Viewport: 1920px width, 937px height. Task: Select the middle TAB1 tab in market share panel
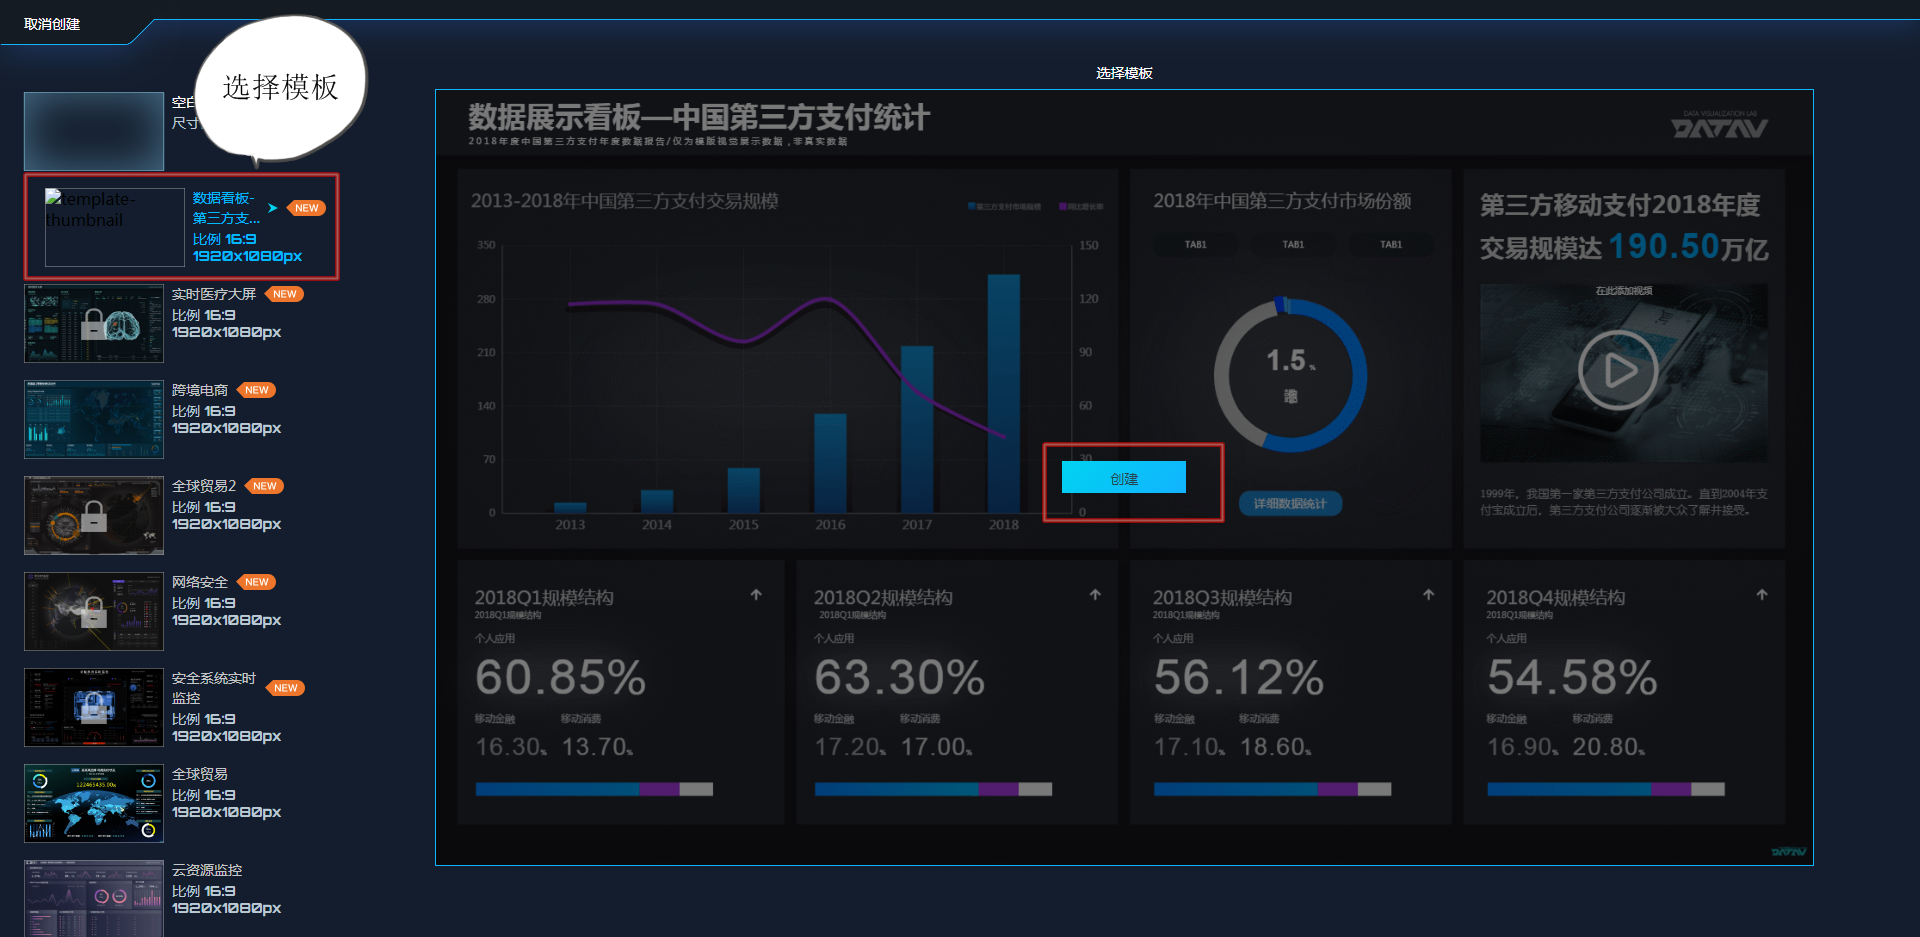(1293, 244)
